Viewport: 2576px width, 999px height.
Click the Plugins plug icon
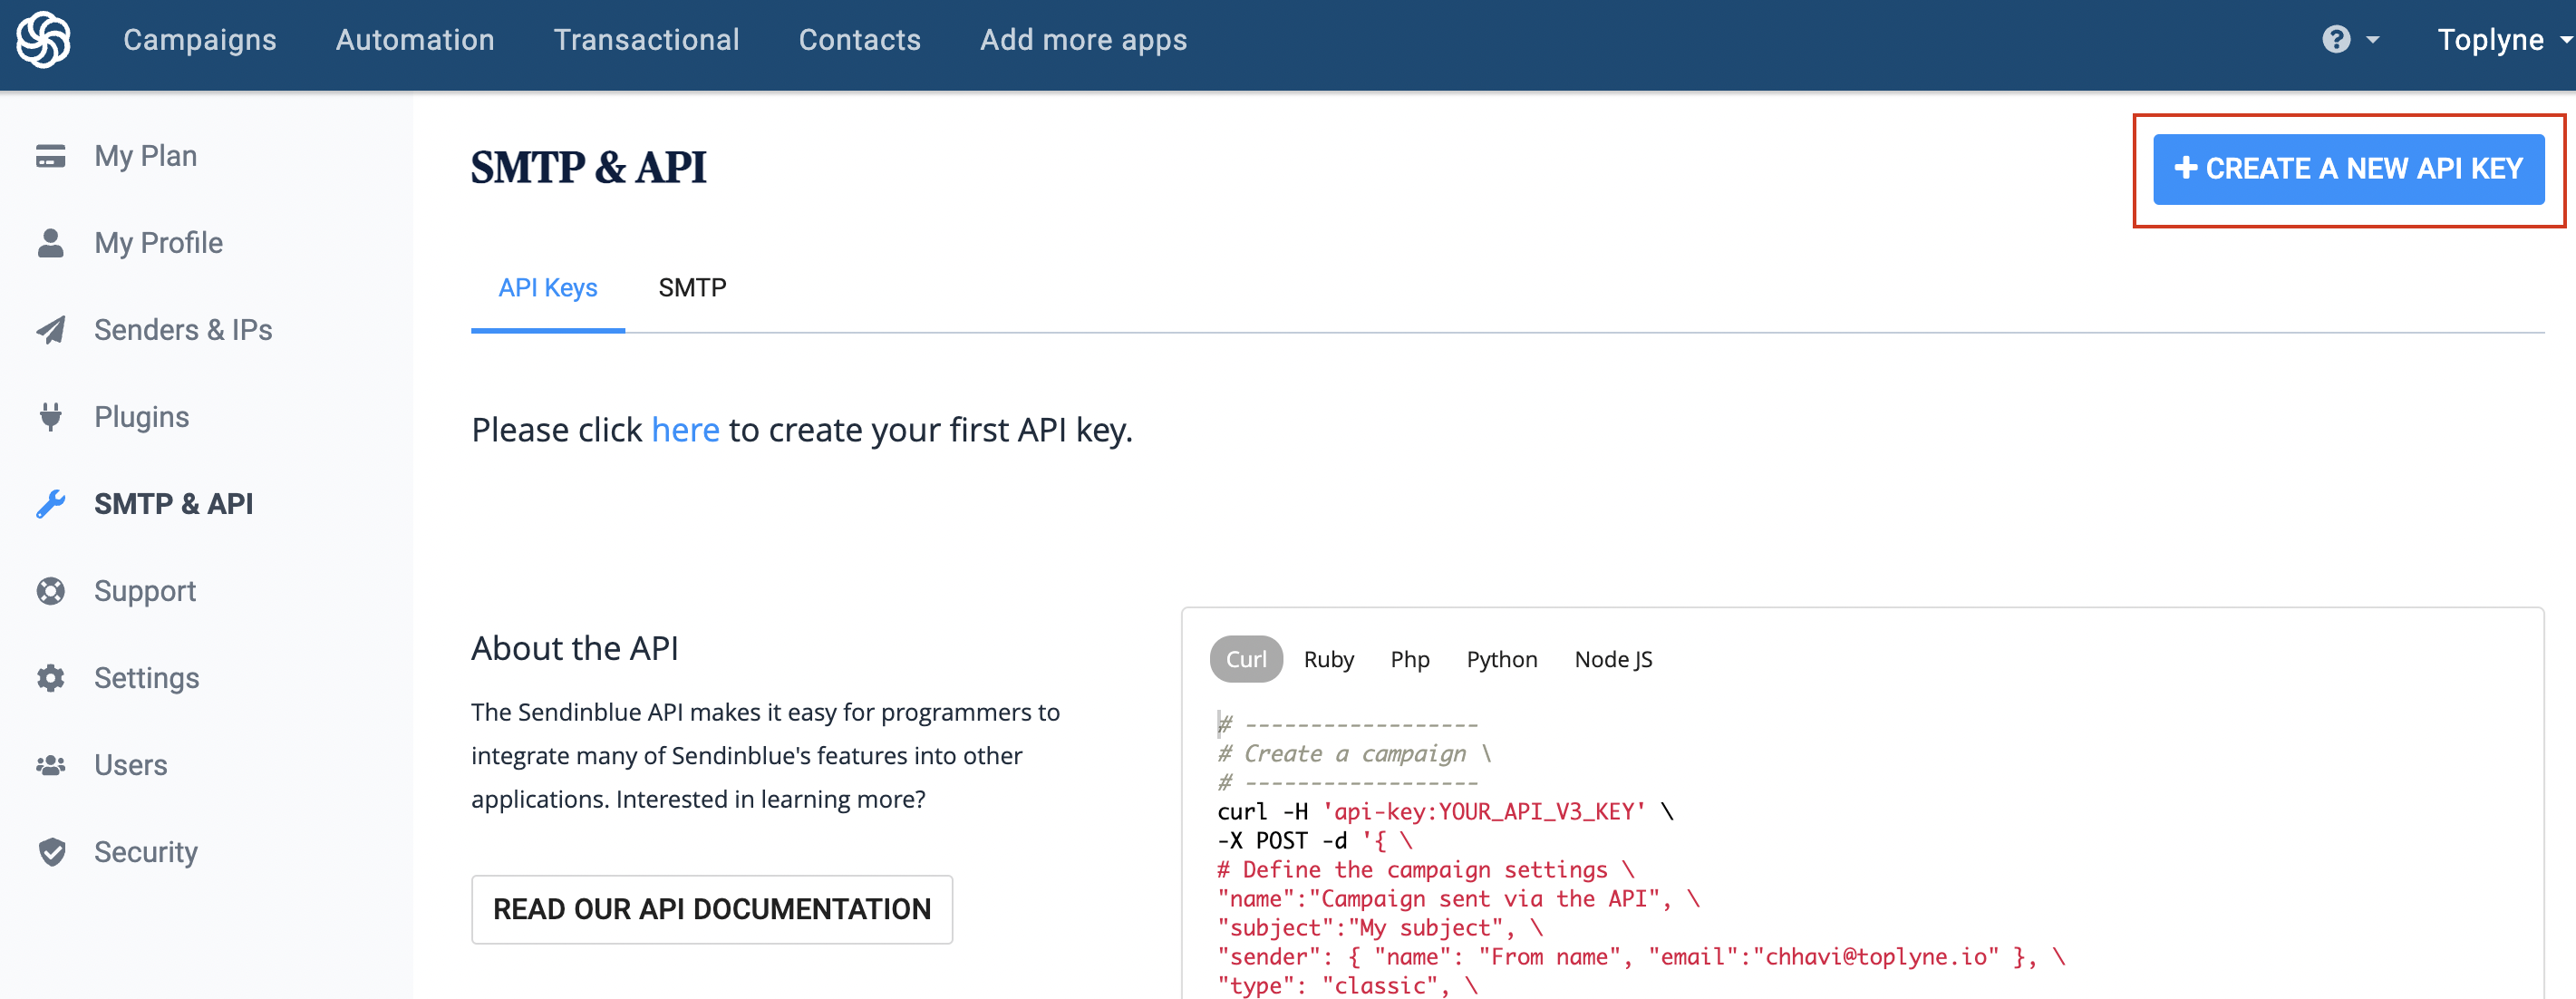pos(51,416)
